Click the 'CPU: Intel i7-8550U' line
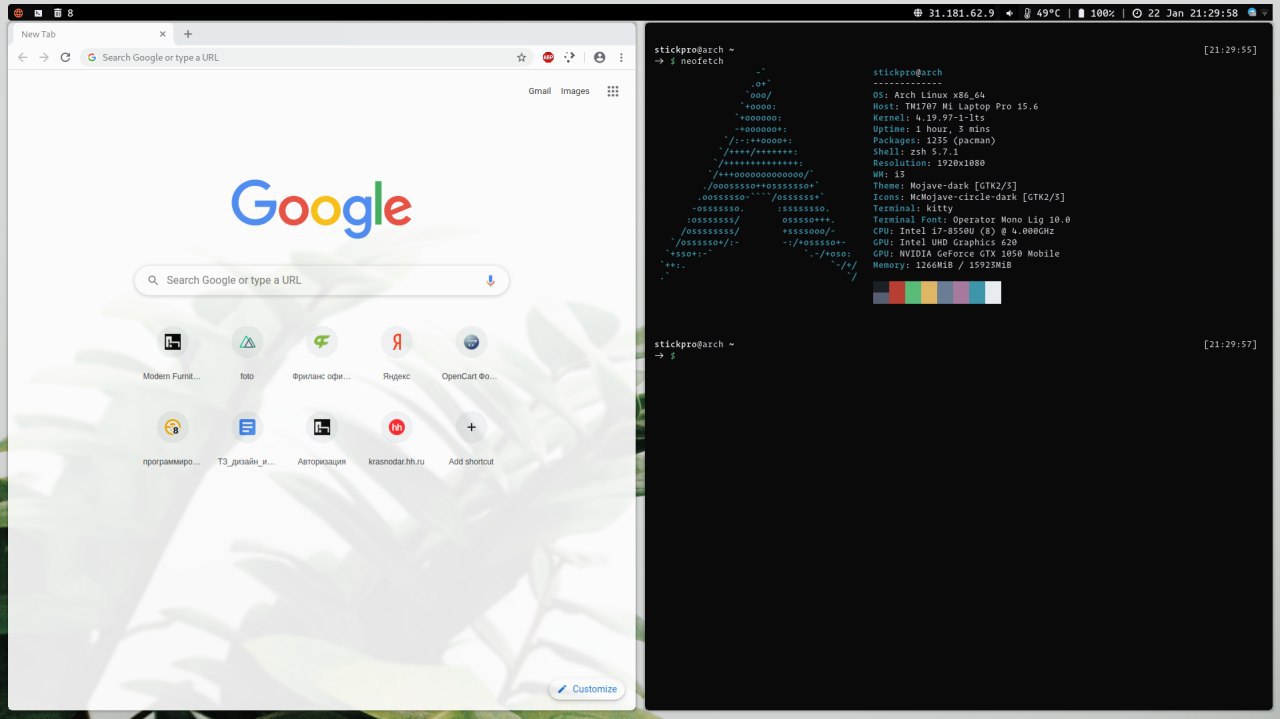Viewport: 1280px width, 719px height. tap(964, 231)
